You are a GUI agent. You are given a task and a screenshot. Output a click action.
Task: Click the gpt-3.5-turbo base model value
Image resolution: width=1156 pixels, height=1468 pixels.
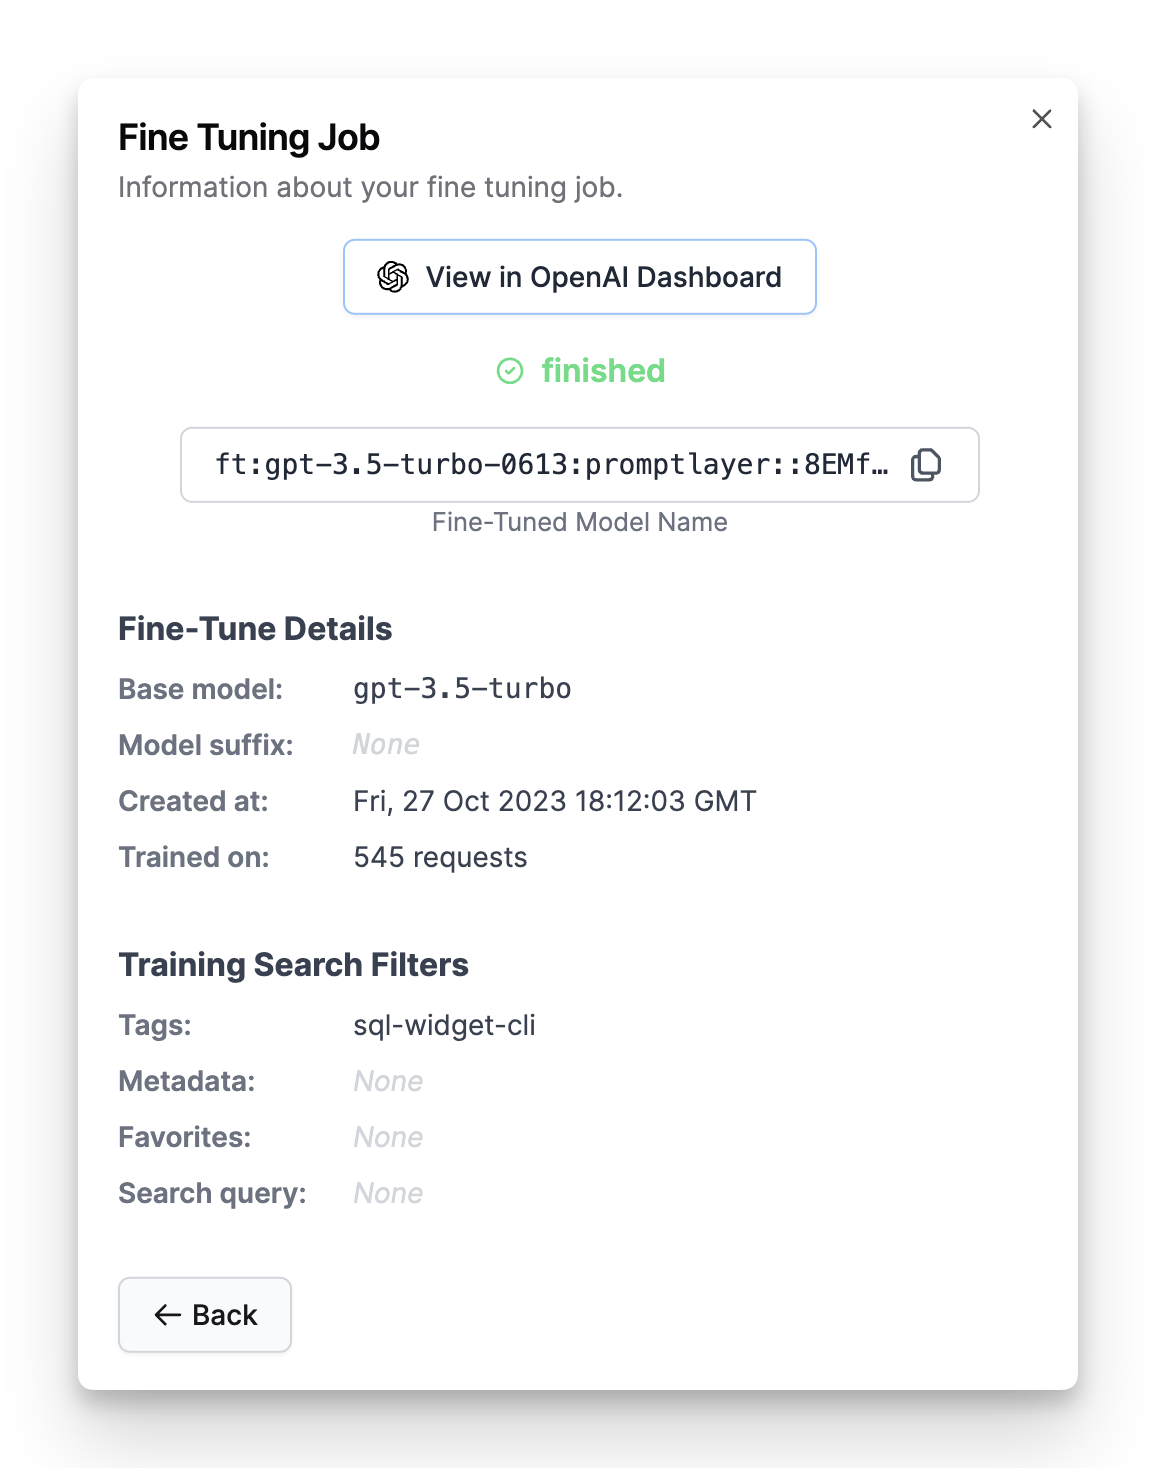coord(462,688)
